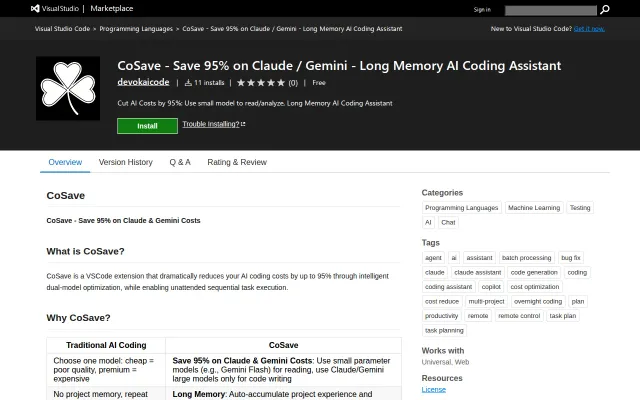Click the batch processing tag
The width and height of the screenshot is (640, 400).
pyautogui.click(x=527, y=258)
